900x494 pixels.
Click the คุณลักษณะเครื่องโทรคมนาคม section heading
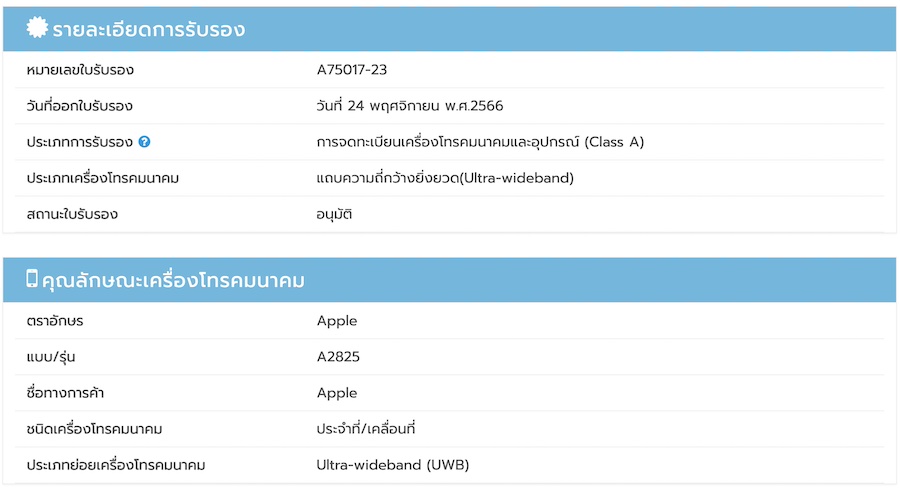pos(173,281)
